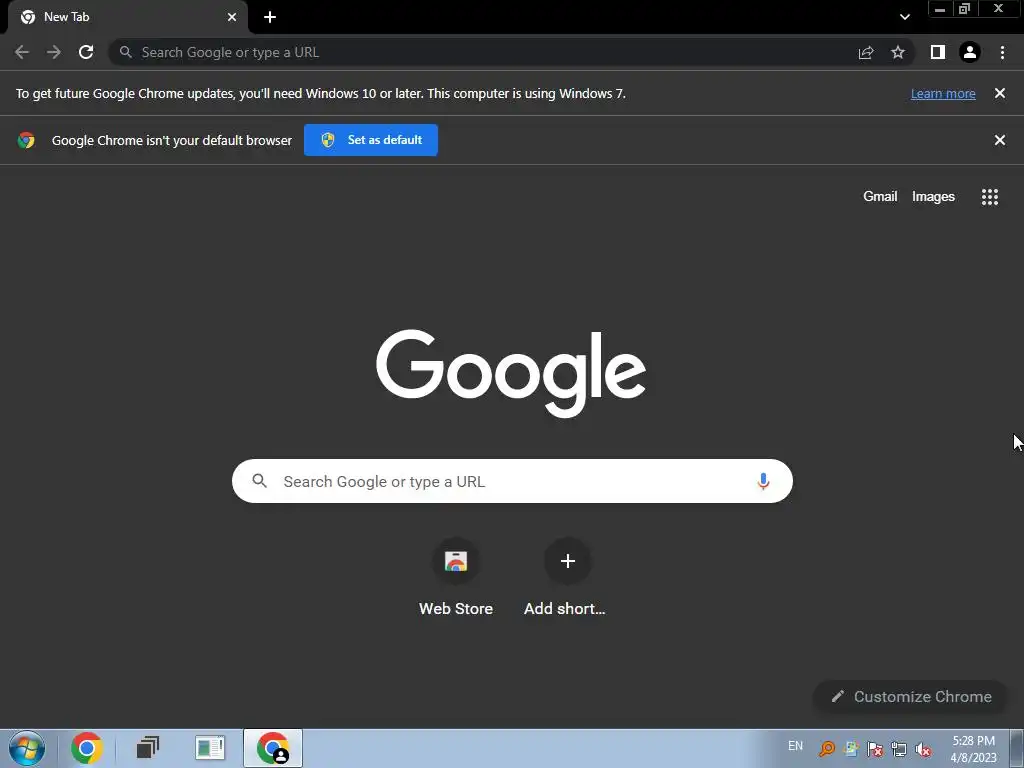
Task: Open the network status tray icon
Action: pyautogui.click(x=899, y=749)
